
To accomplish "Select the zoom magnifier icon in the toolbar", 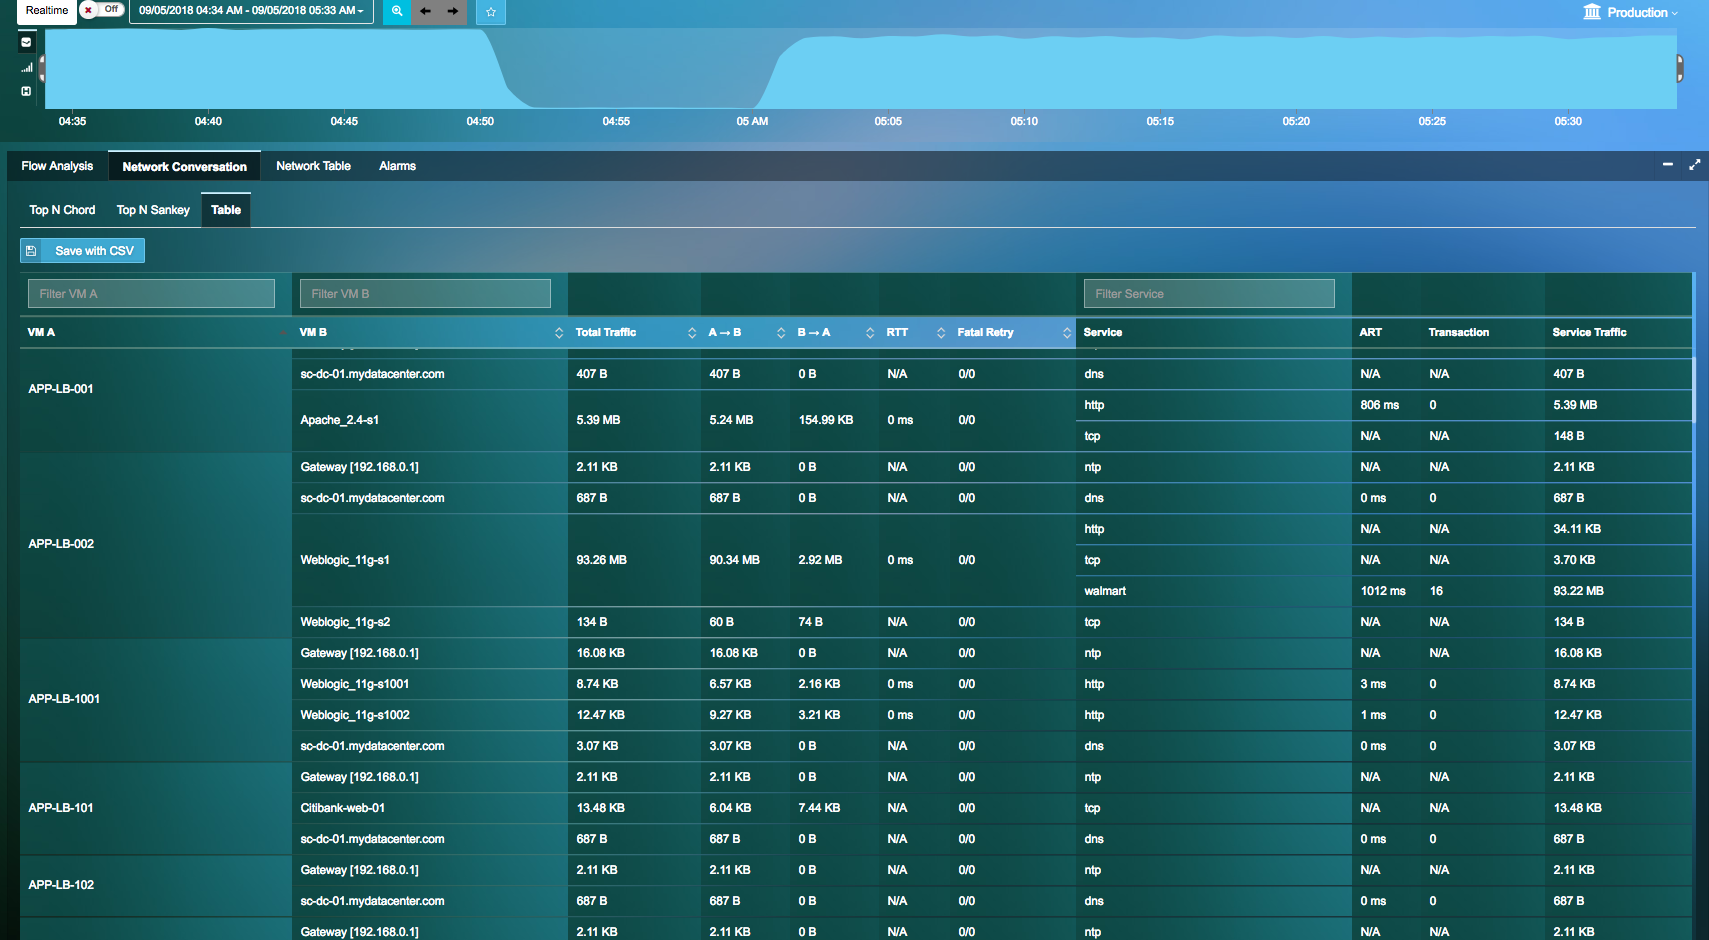I will (x=396, y=12).
